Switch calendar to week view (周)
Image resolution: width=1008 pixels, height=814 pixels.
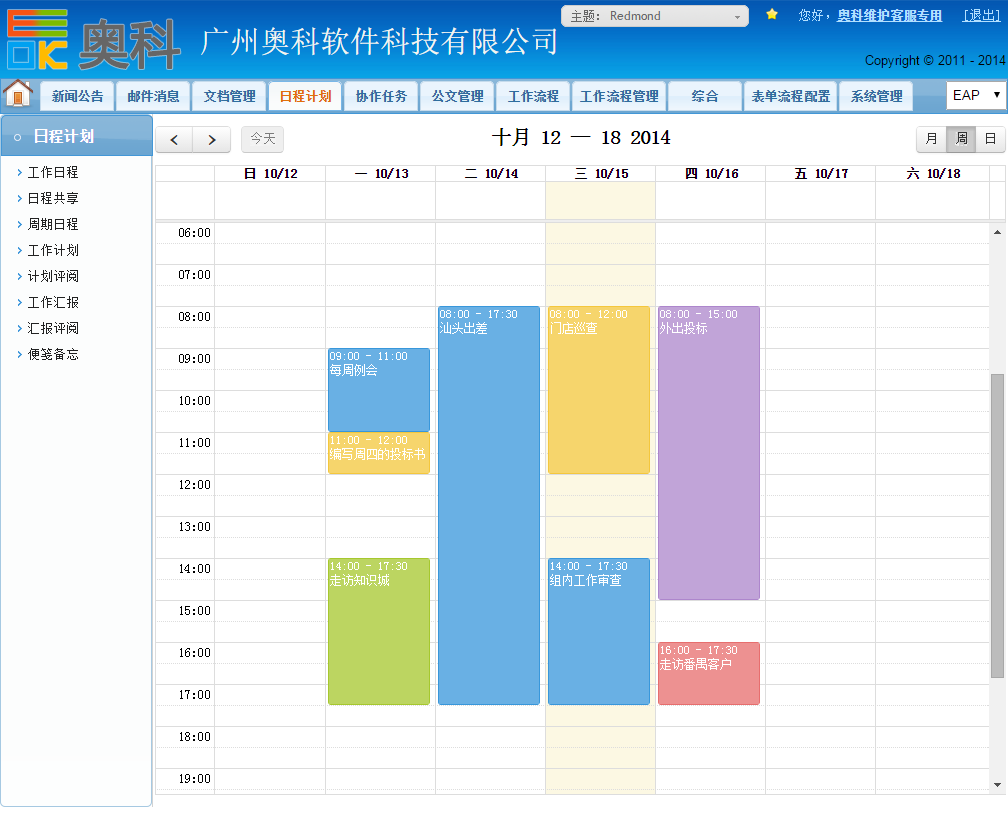click(x=961, y=139)
